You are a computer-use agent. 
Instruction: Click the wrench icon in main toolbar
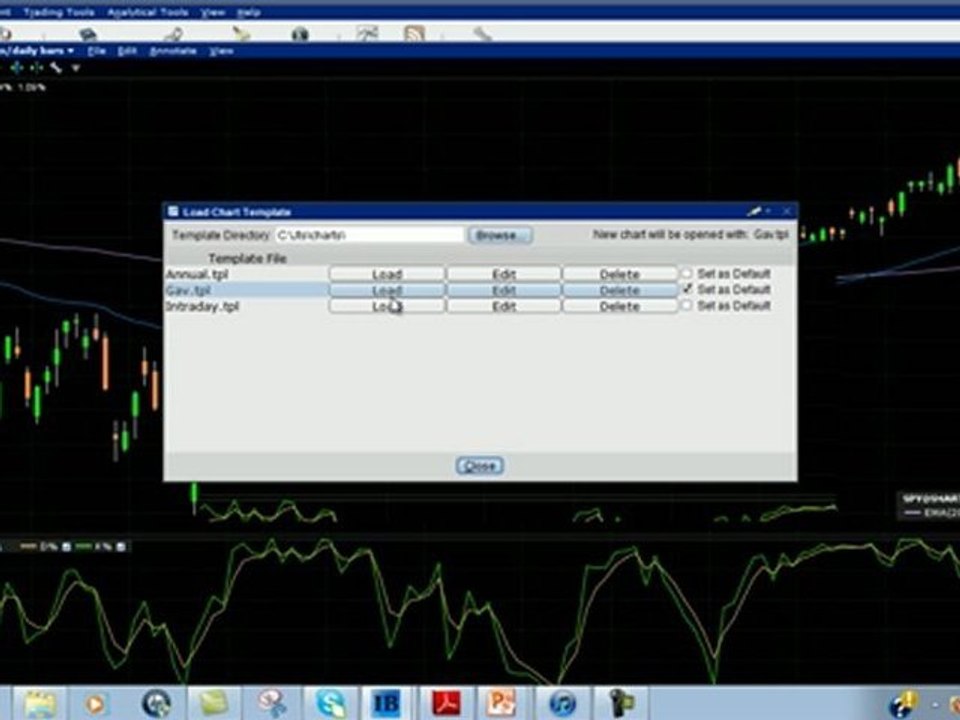click(x=482, y=34)
